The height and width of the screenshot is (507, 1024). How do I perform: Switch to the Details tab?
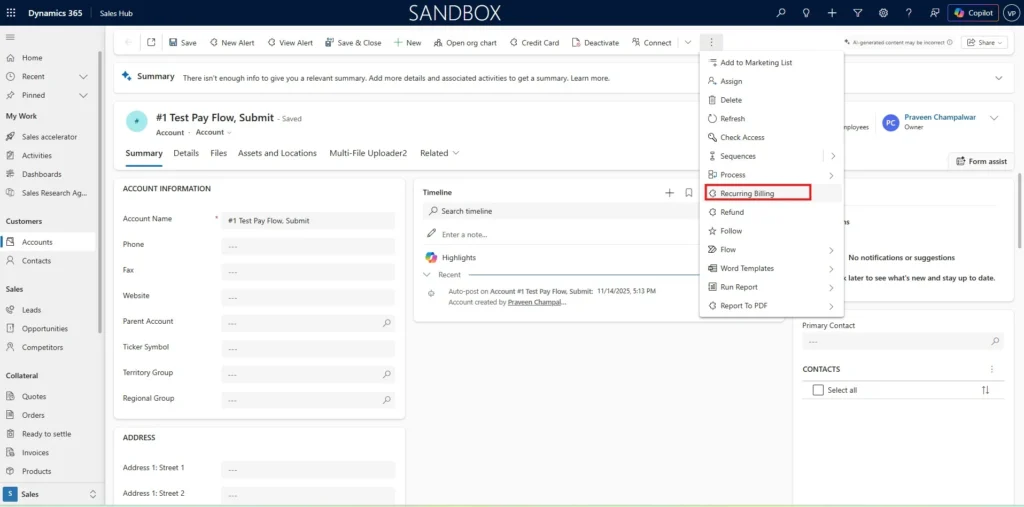186,153
